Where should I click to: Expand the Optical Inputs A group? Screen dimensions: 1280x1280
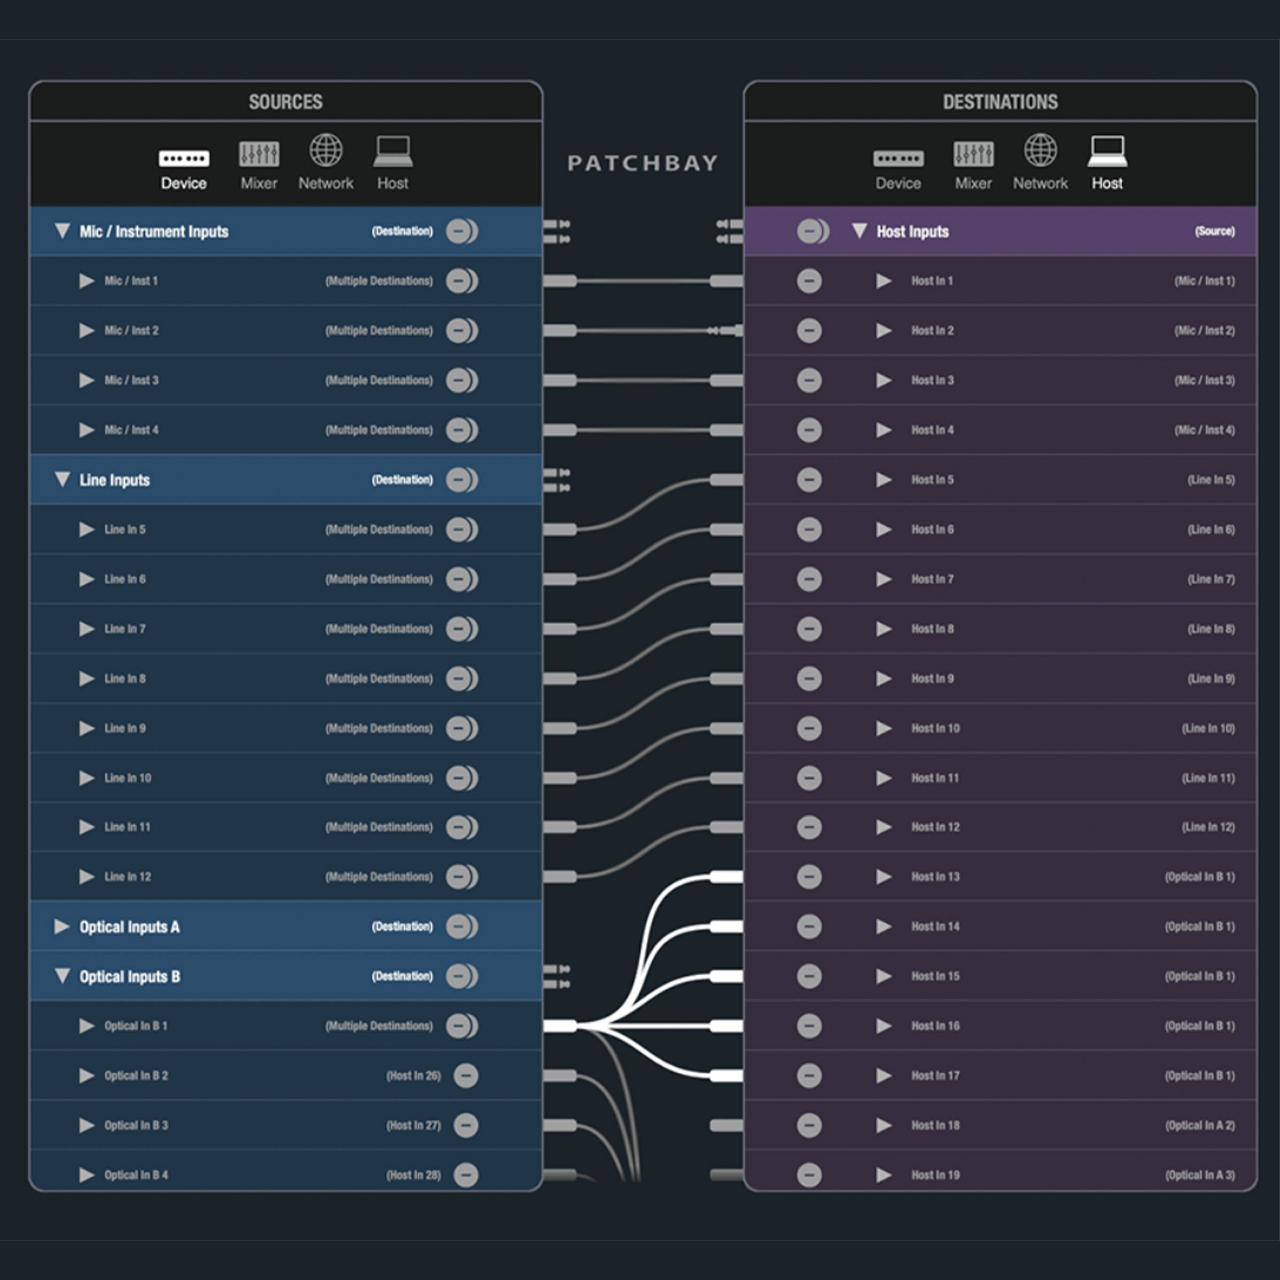pyautogui.click(x=62, y=927)
